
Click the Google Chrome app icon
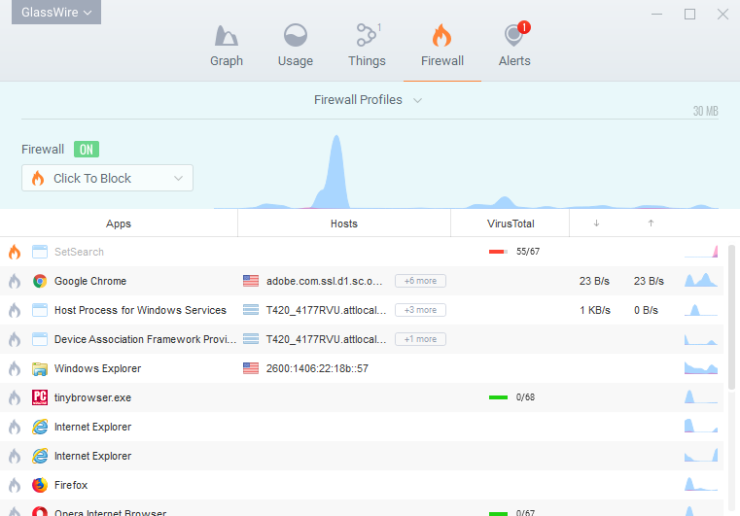click(x=40, y=281)
